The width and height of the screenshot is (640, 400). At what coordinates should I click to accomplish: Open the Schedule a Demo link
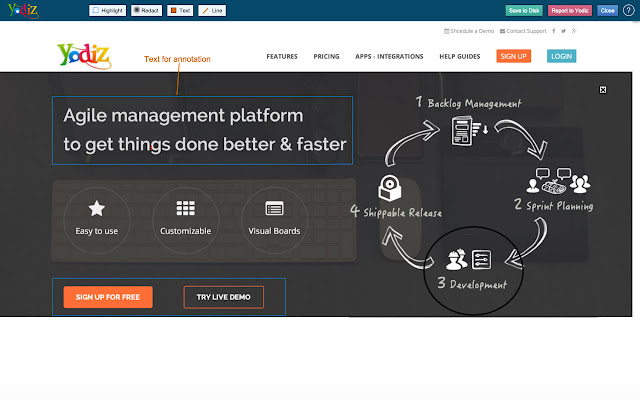[x=469, y=31]
